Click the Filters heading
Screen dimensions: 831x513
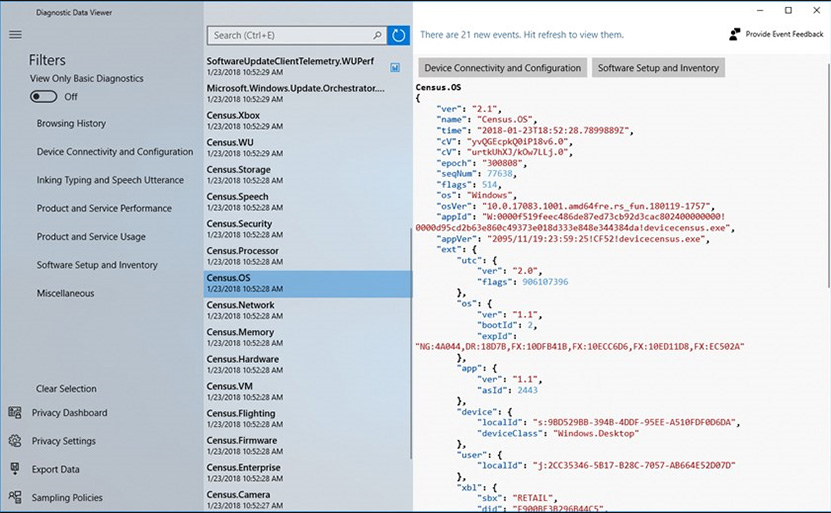[x=47, y=60]
